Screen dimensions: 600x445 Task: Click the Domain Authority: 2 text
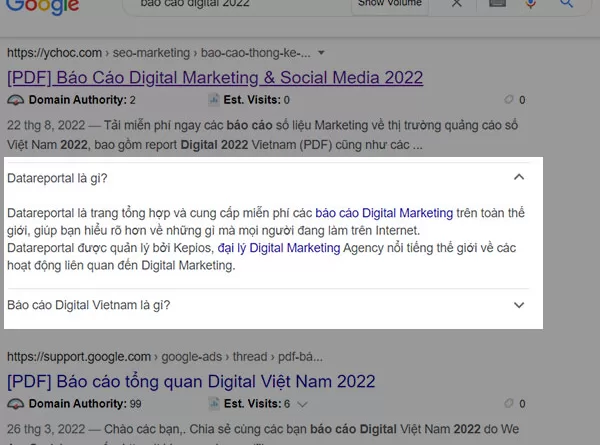point(82,100)
